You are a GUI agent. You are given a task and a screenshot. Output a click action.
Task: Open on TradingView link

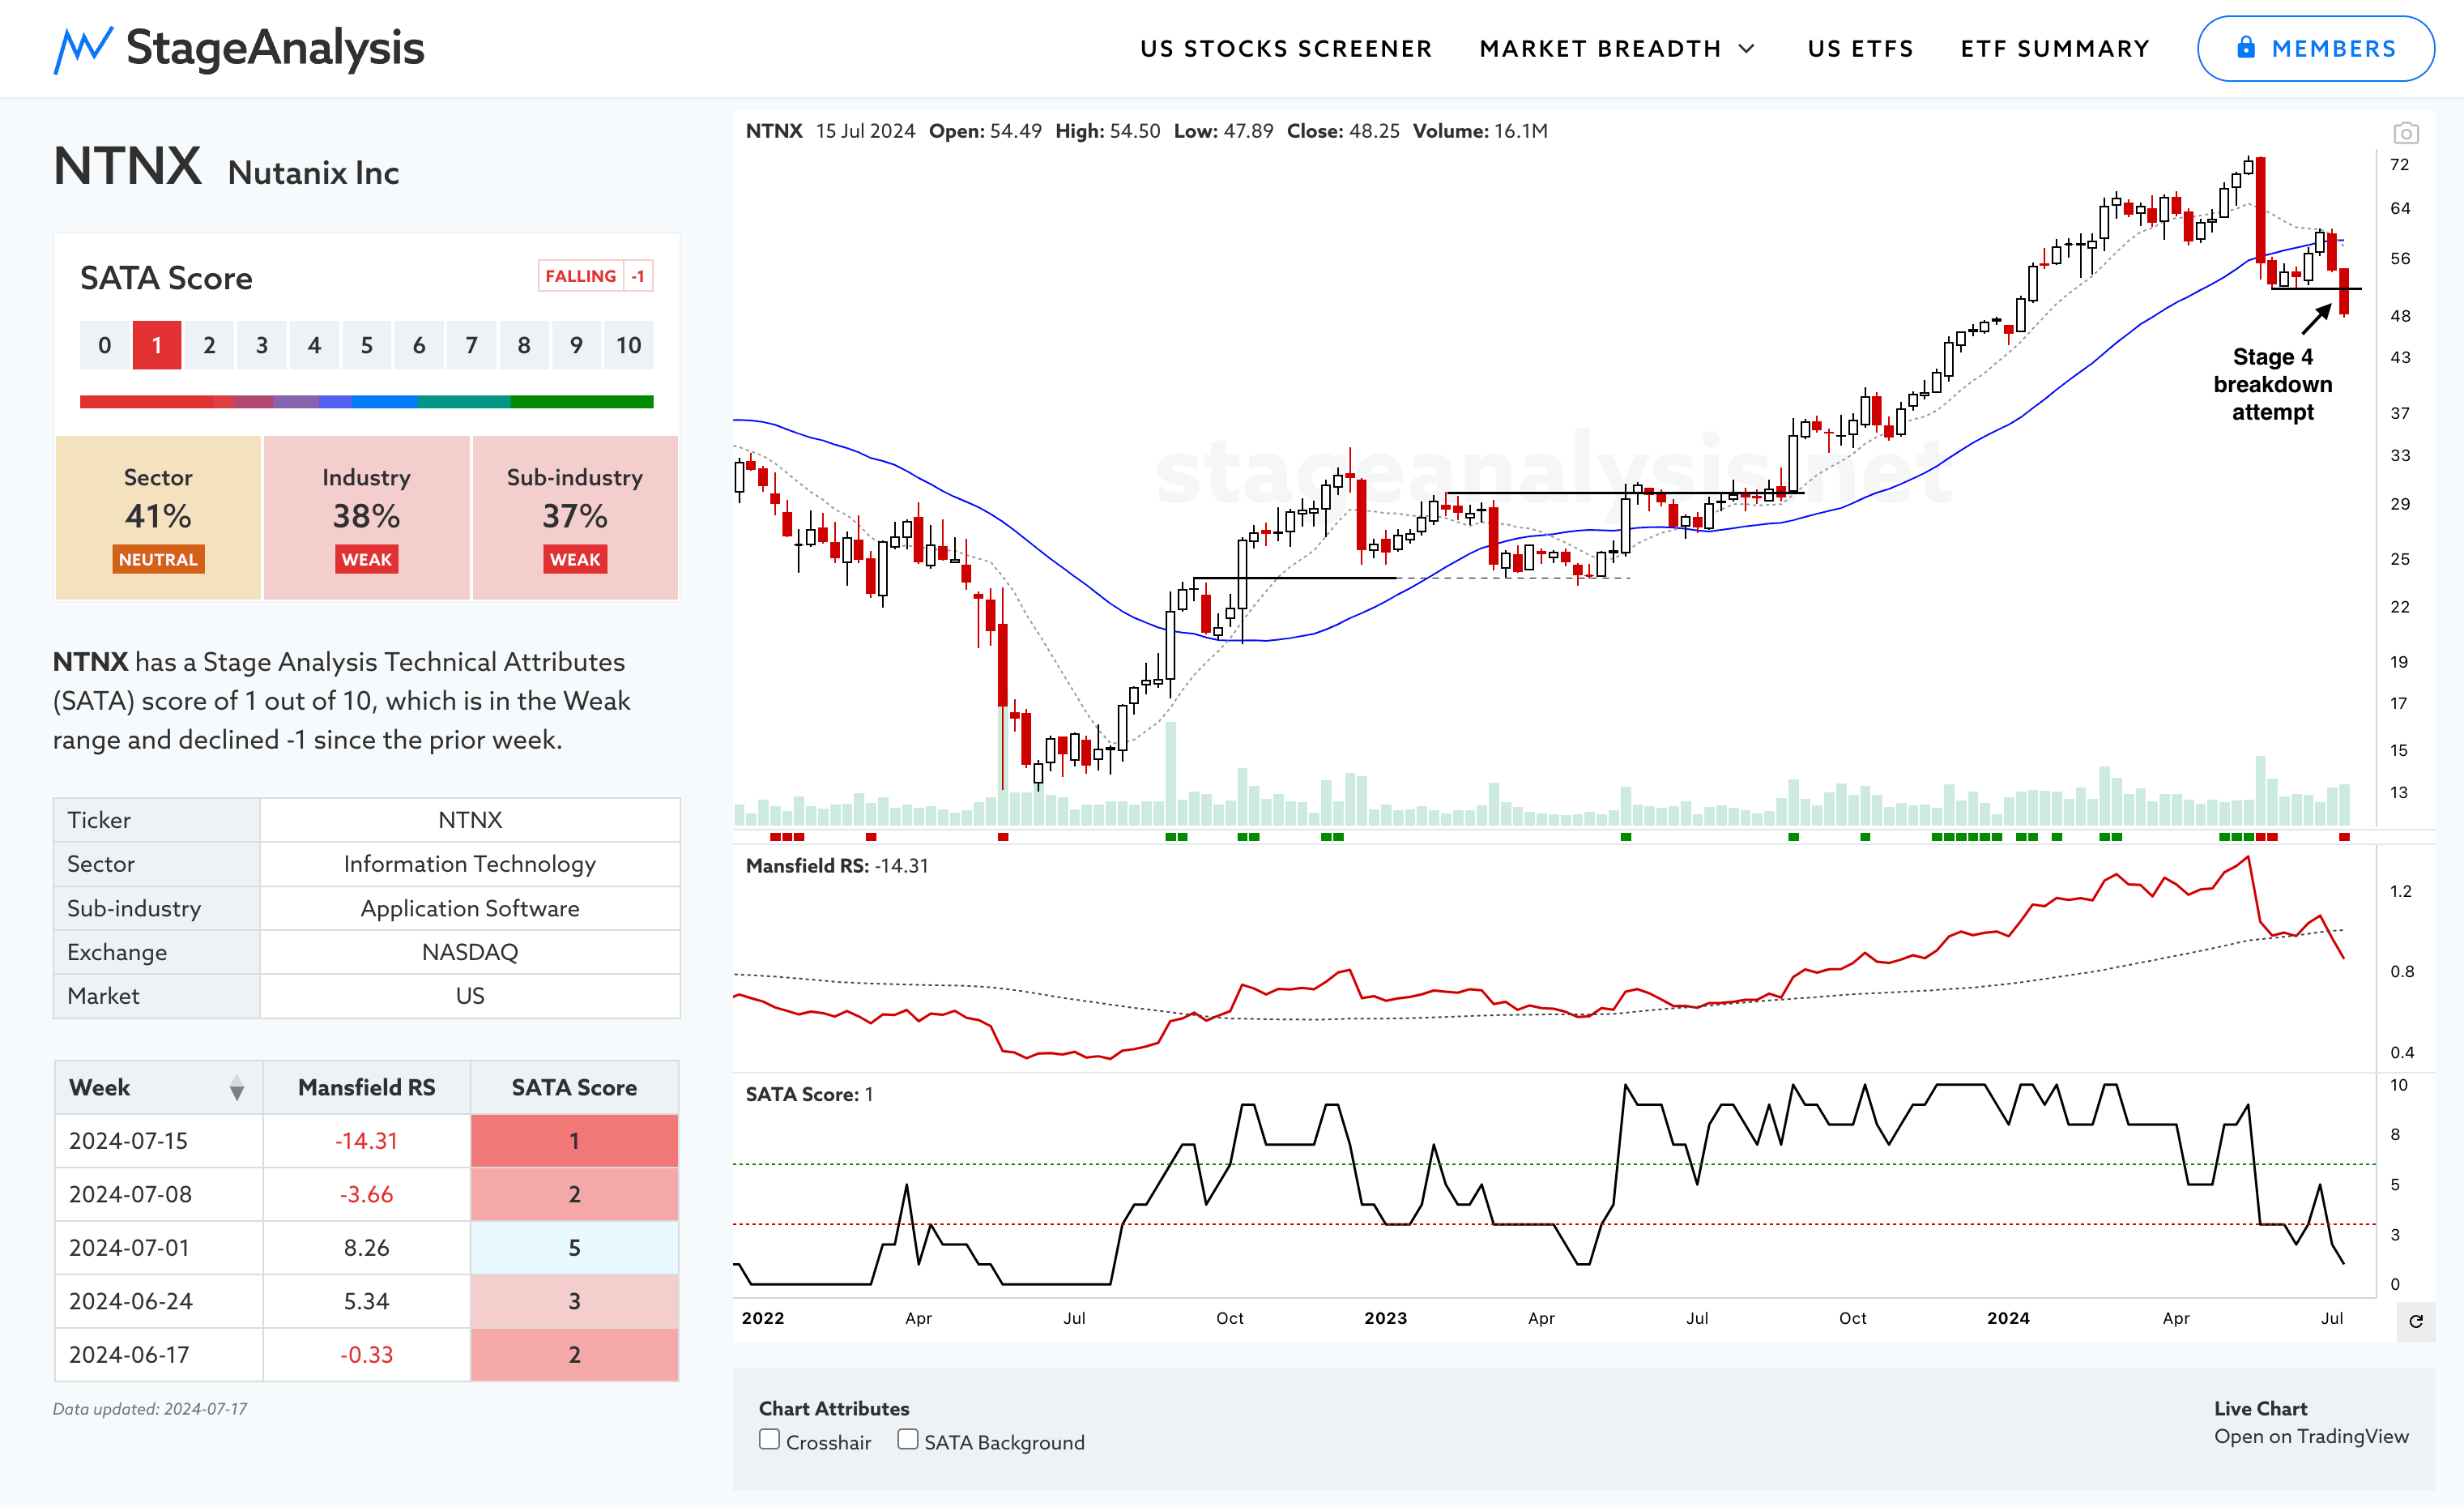tap(2311, 1437)
